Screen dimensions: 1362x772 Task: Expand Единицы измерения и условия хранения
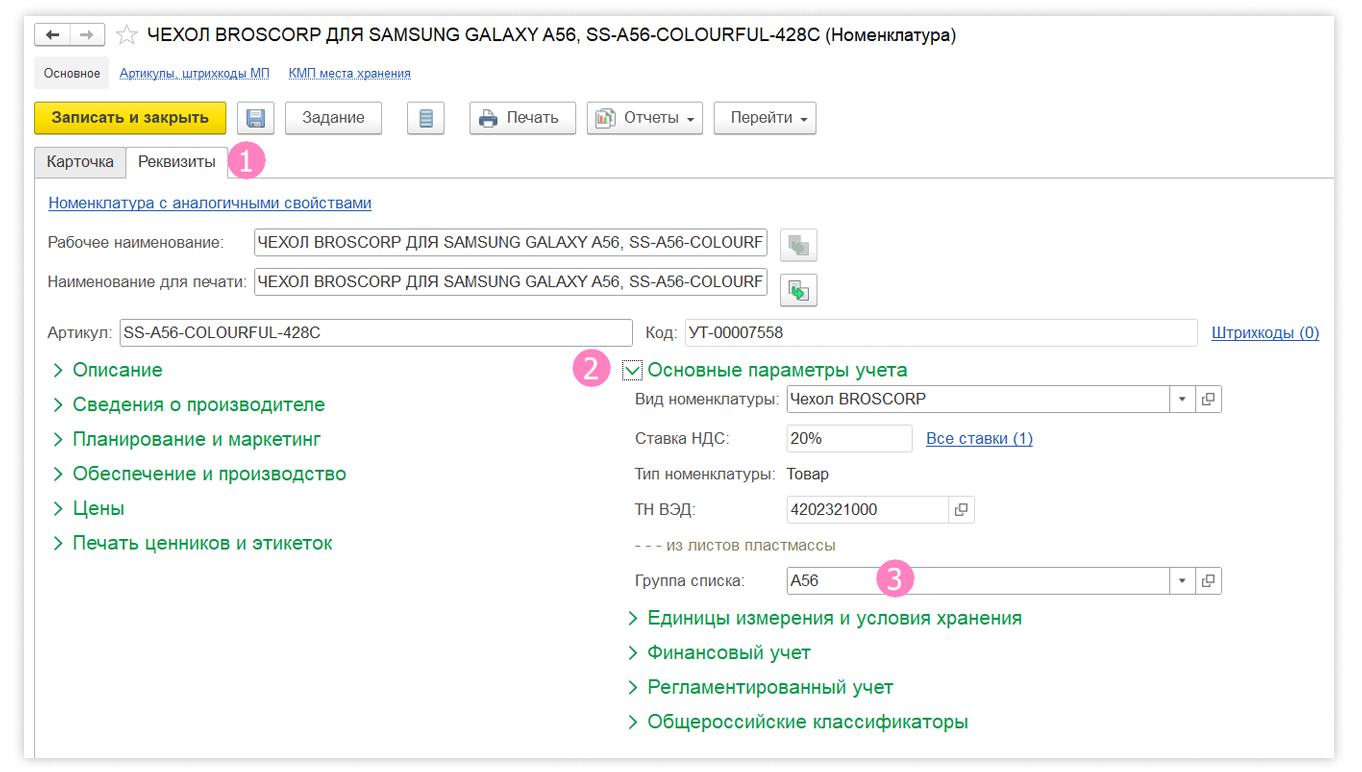(x=824, y=618)
